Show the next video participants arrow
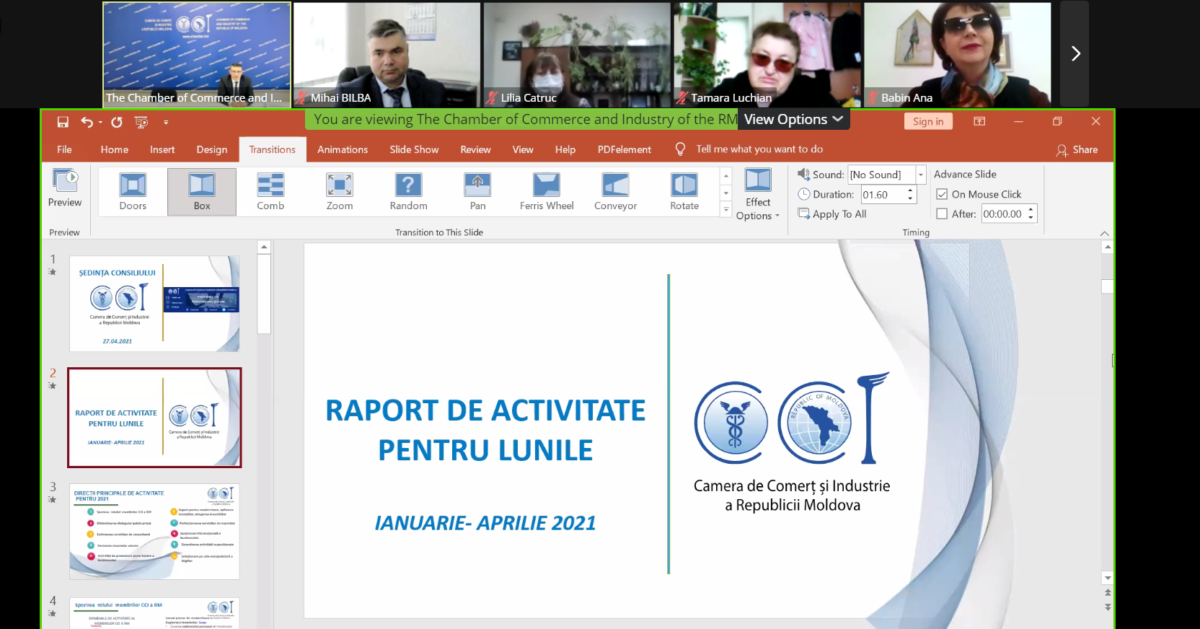Screen dimensions: 1200x629 [x=1075, y=53]
